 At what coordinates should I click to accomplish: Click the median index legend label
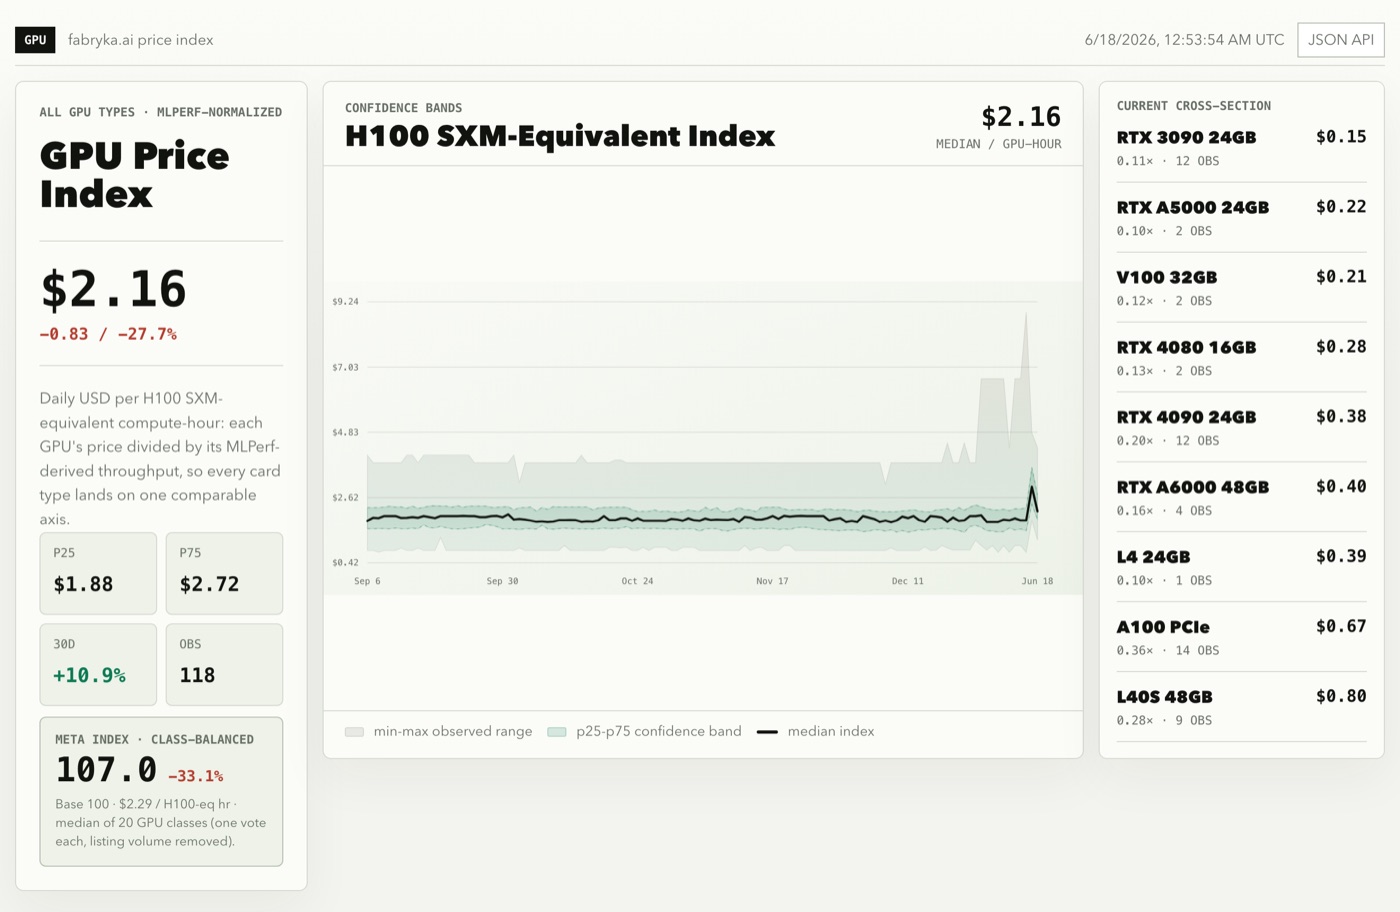click(x=831, y=731)
